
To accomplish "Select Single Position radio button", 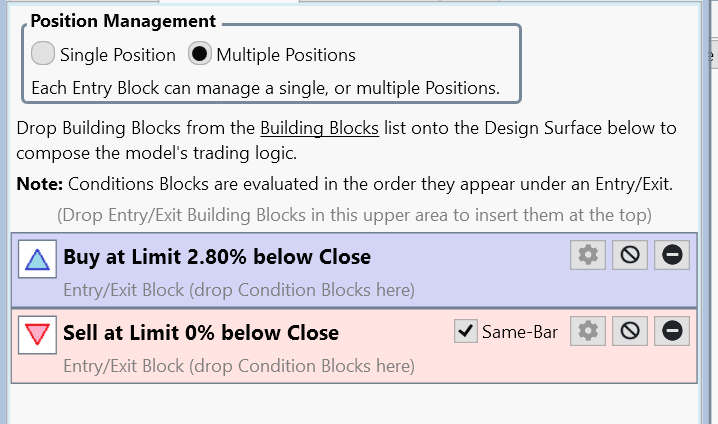I will [43, 54].
